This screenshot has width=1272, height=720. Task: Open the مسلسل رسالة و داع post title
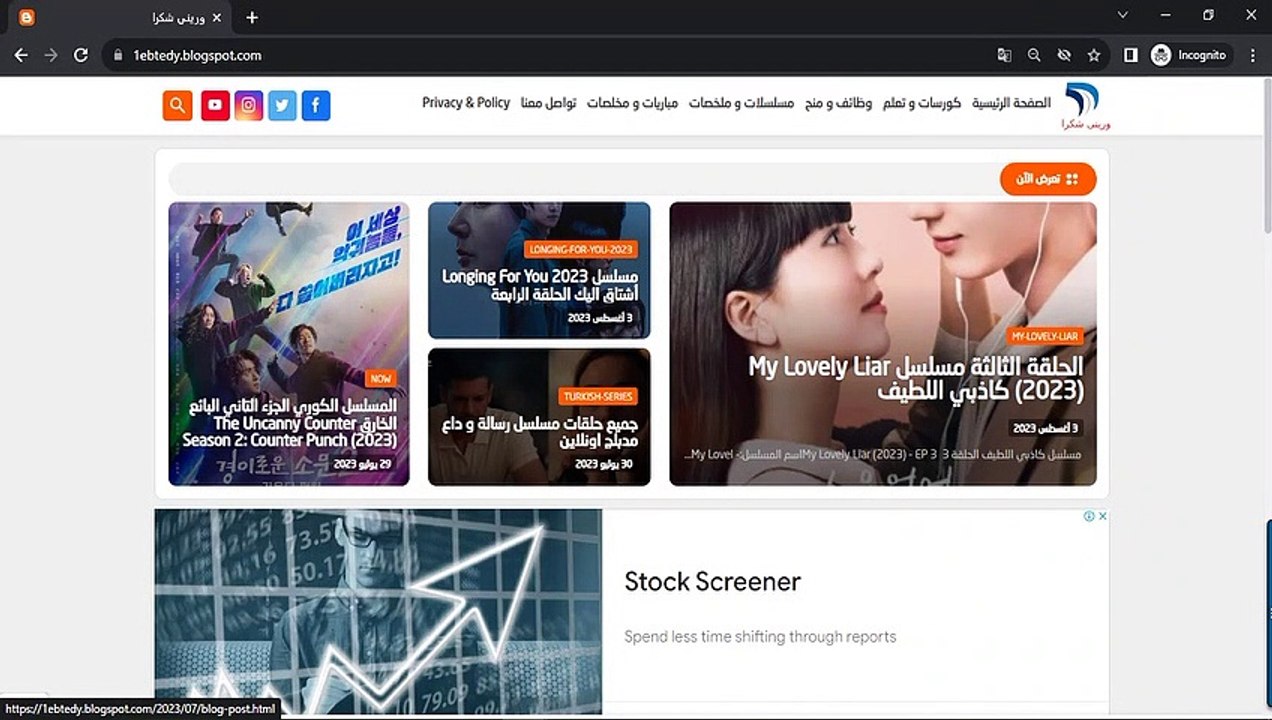coord(540,433)
